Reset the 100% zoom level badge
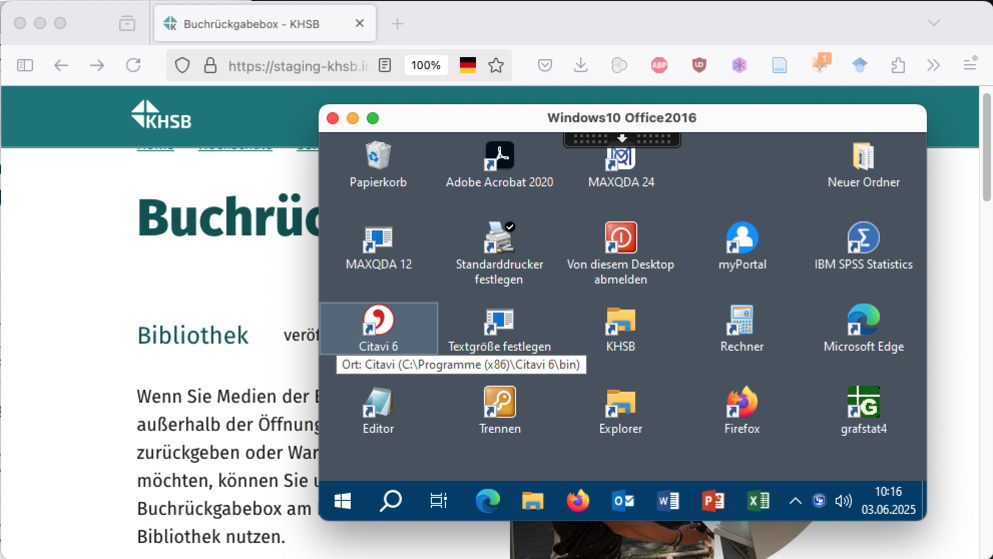This screenshot has height=559, width=993. point(426,65)
